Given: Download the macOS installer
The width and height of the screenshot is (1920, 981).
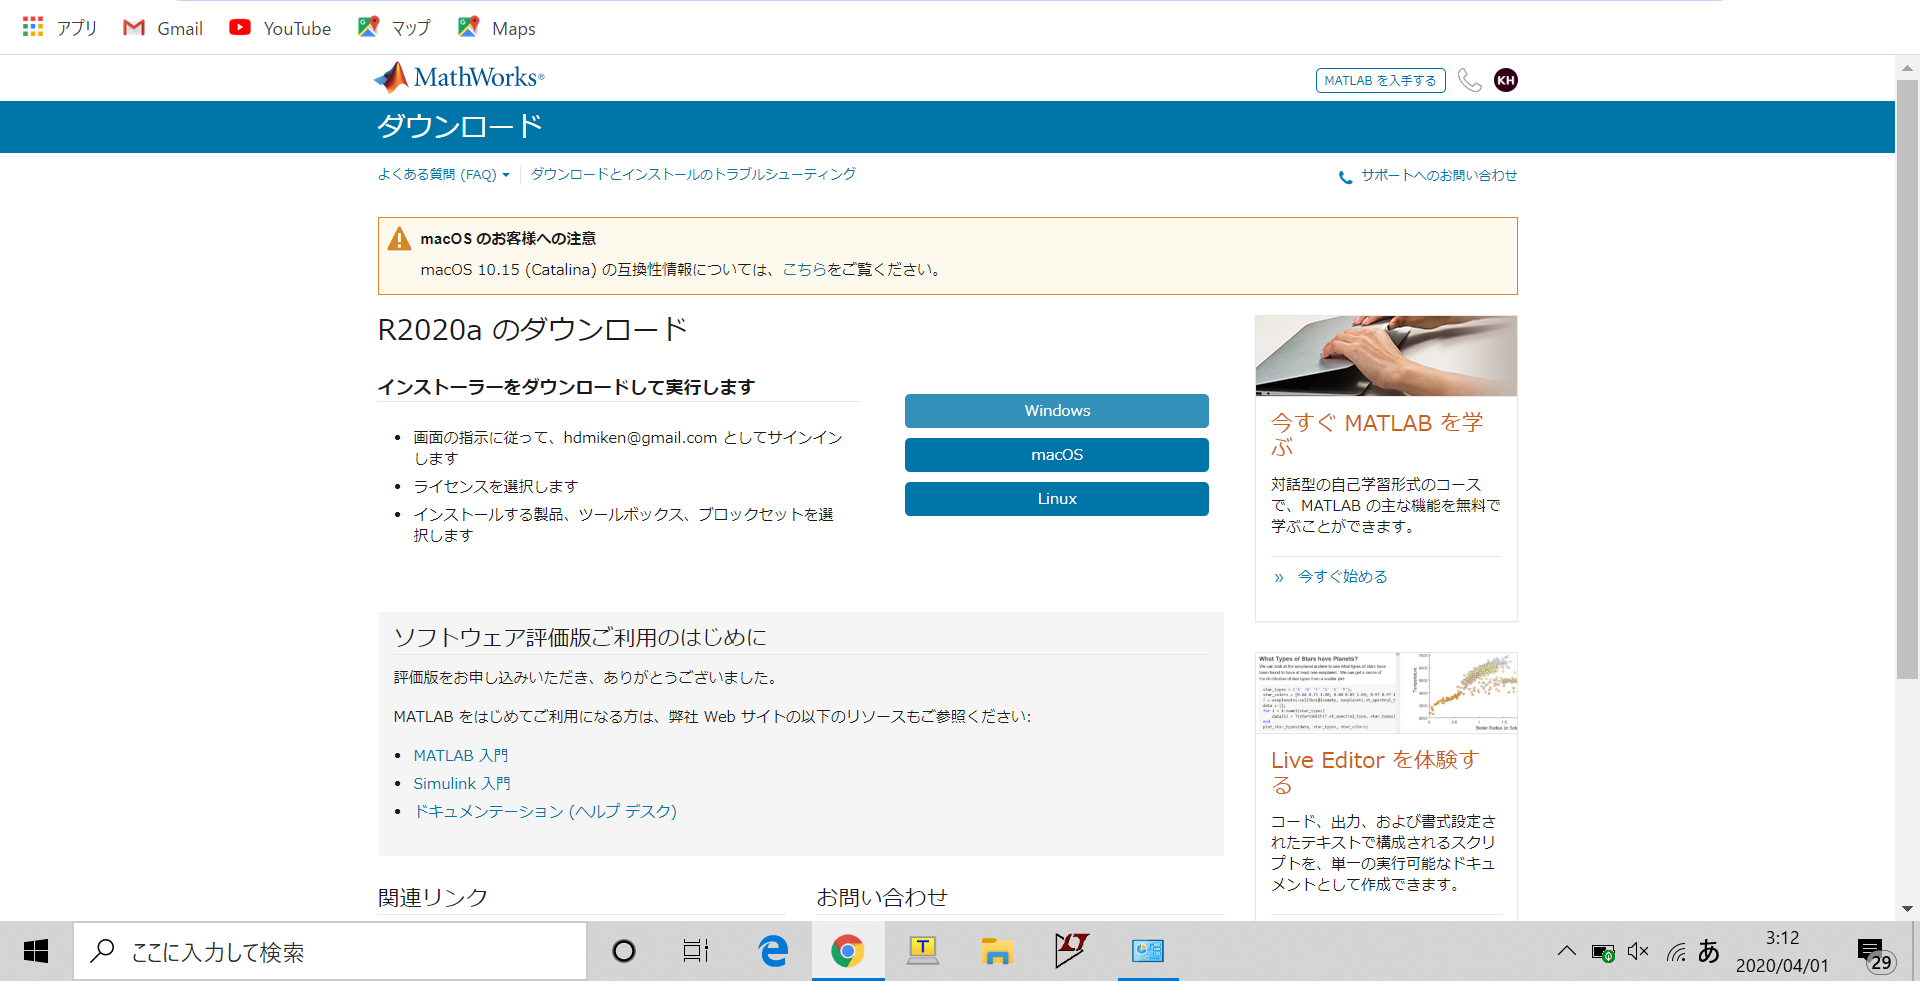Looking at the screenshot, I should point(1057,455).
